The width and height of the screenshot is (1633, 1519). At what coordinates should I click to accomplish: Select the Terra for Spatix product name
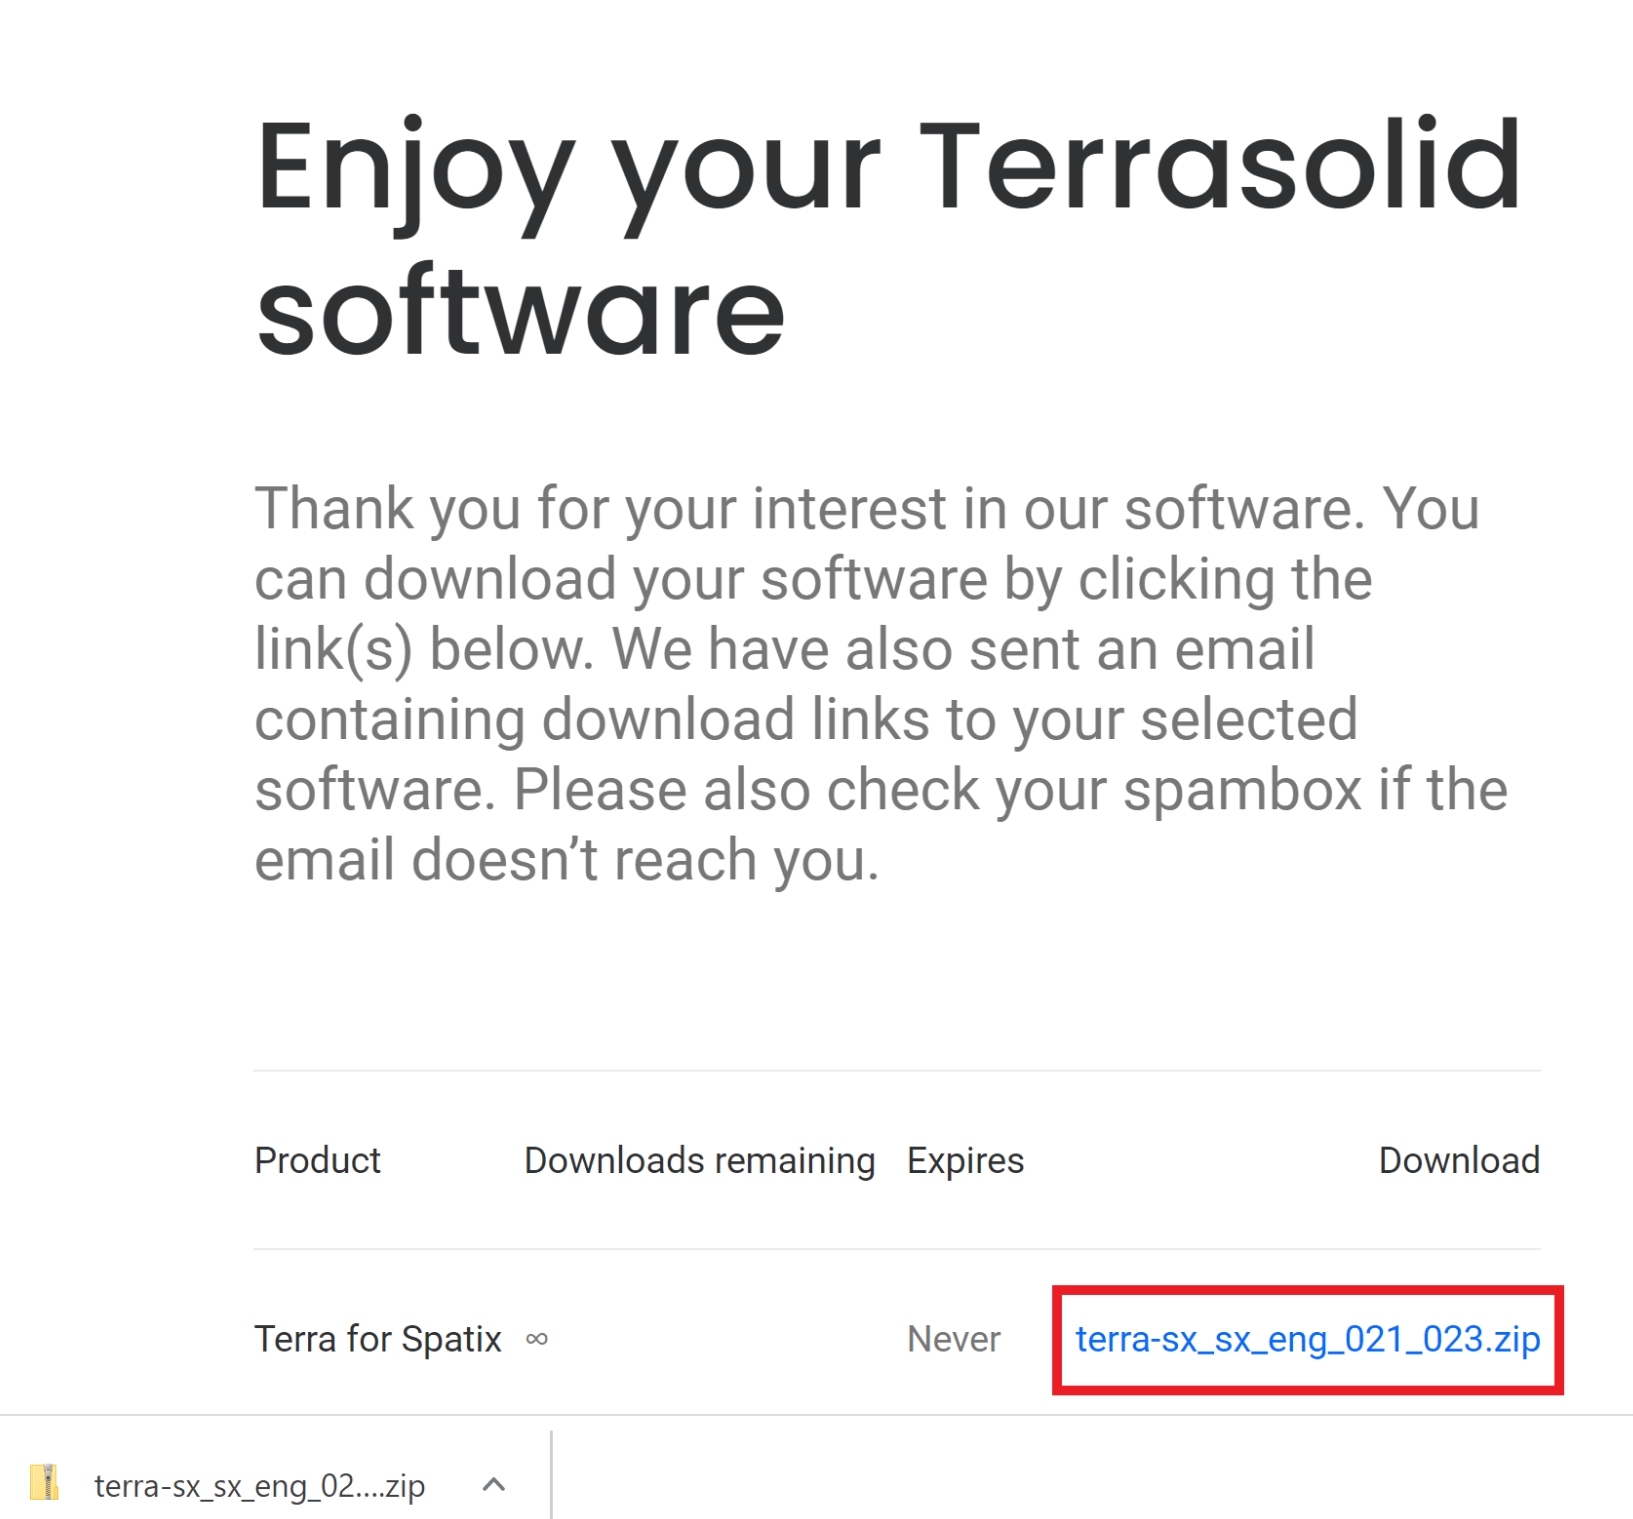tap(377, 1339)
